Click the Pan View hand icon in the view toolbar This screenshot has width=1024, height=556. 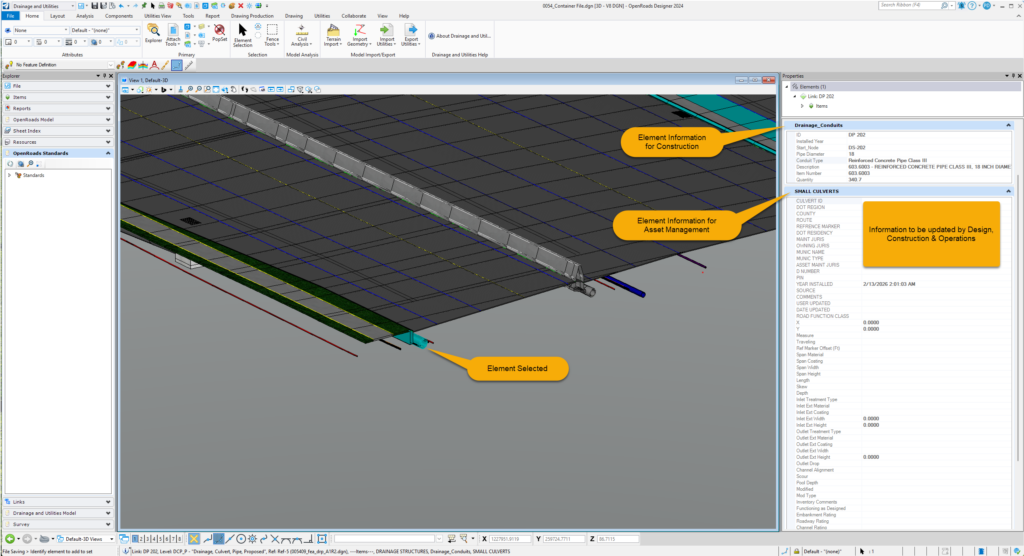pos(233,90)
